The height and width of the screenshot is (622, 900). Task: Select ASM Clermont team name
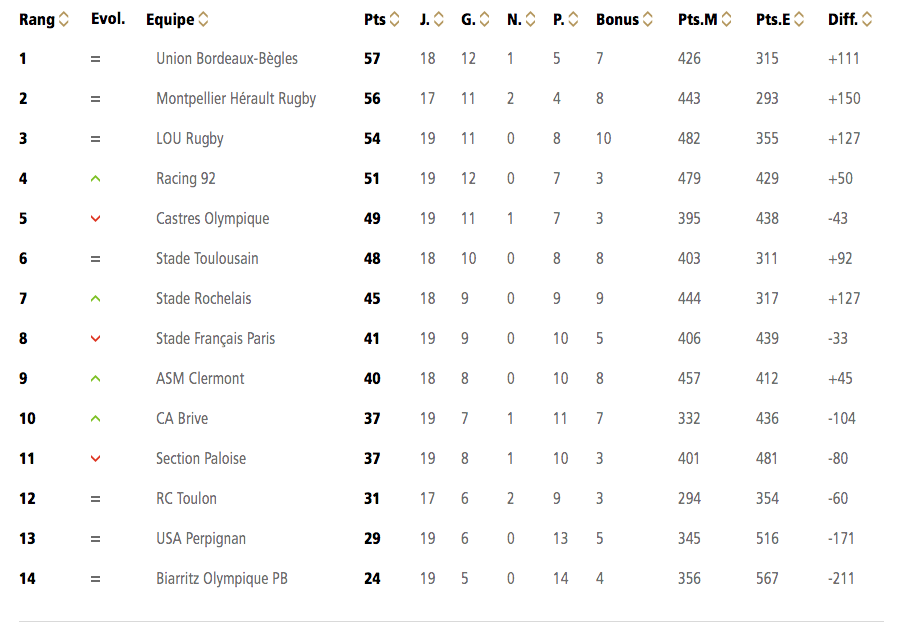tap(200, 378)
